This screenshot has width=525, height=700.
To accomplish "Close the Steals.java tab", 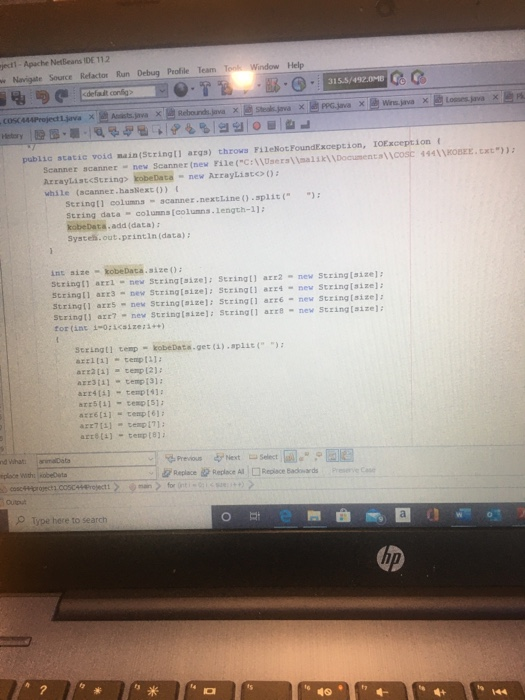I will [301, 107].
